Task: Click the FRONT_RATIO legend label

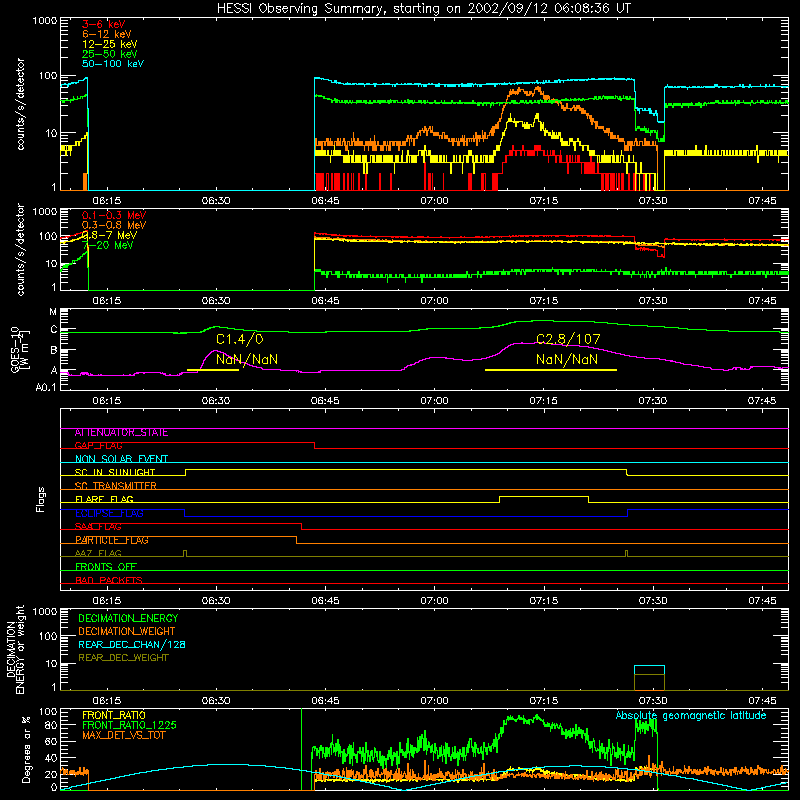Action: click(x=114, y=715)
